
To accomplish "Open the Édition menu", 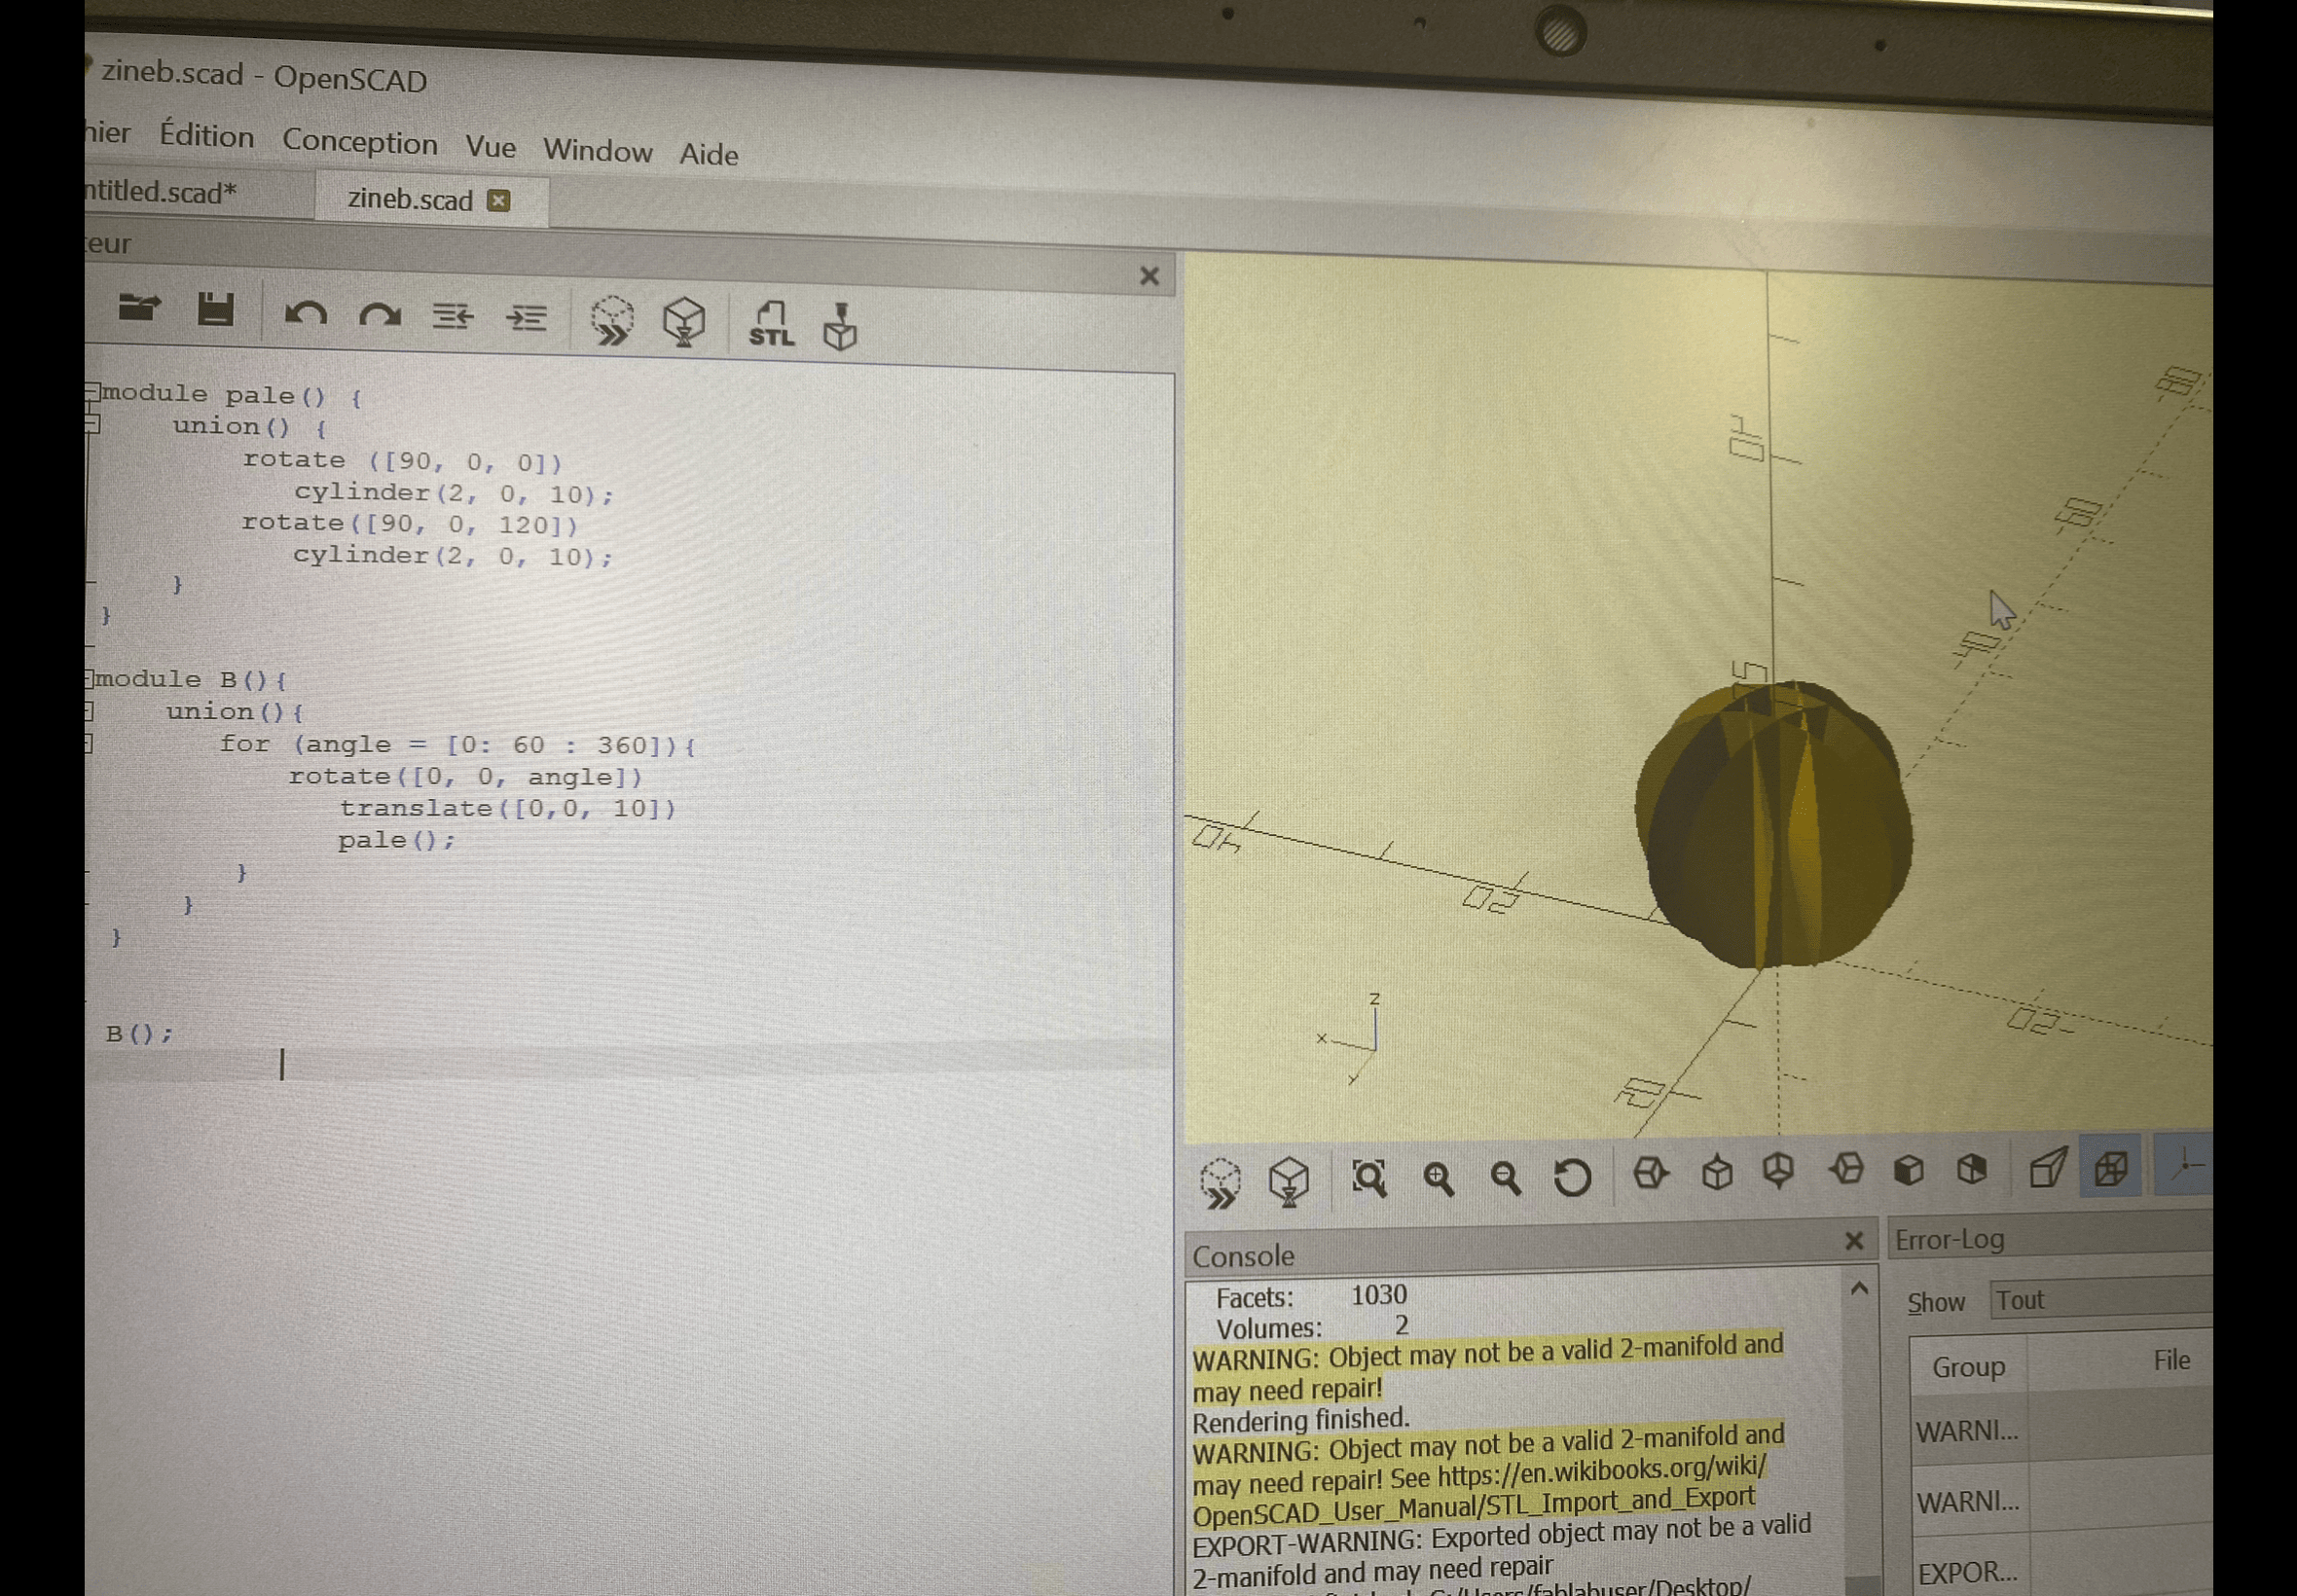I will (x=207, y=135).
